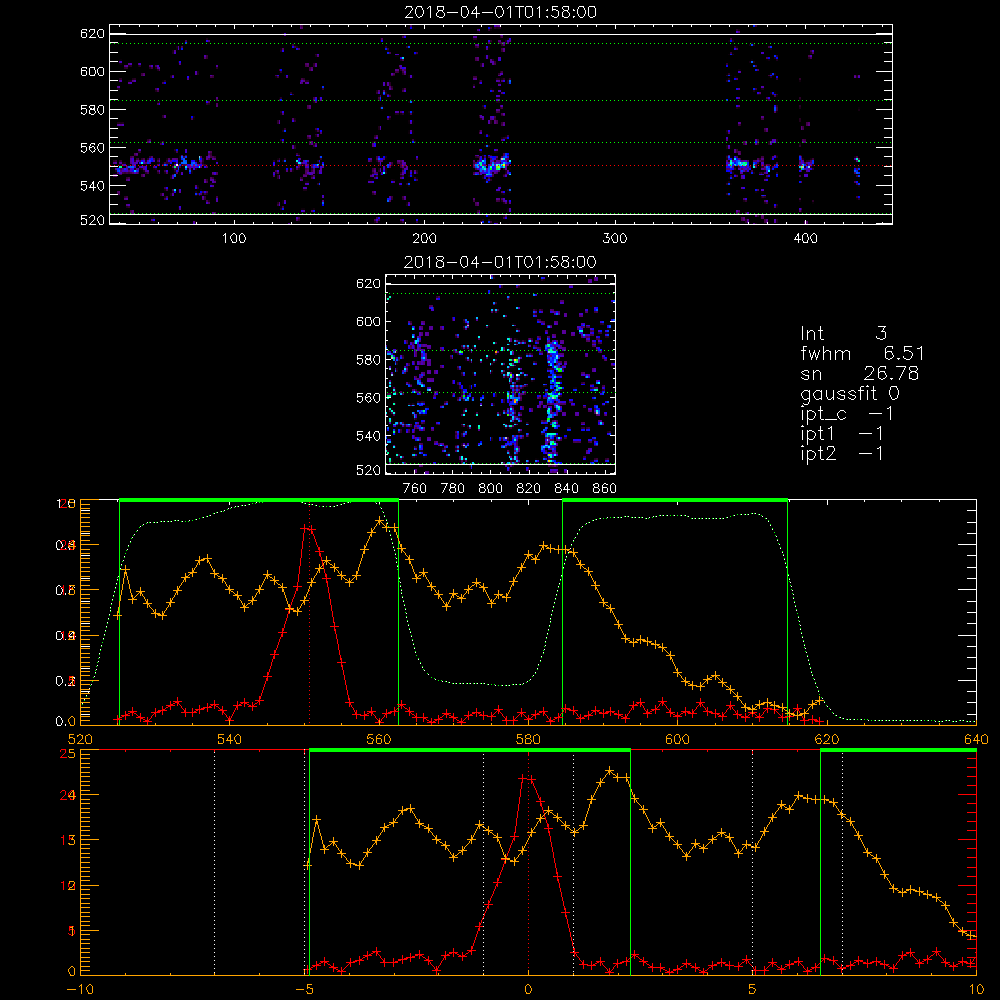Select y-axis label 560 of the small spectrogram
The width and height of the screenshot is (1000, 1000).
coord(369,398)
